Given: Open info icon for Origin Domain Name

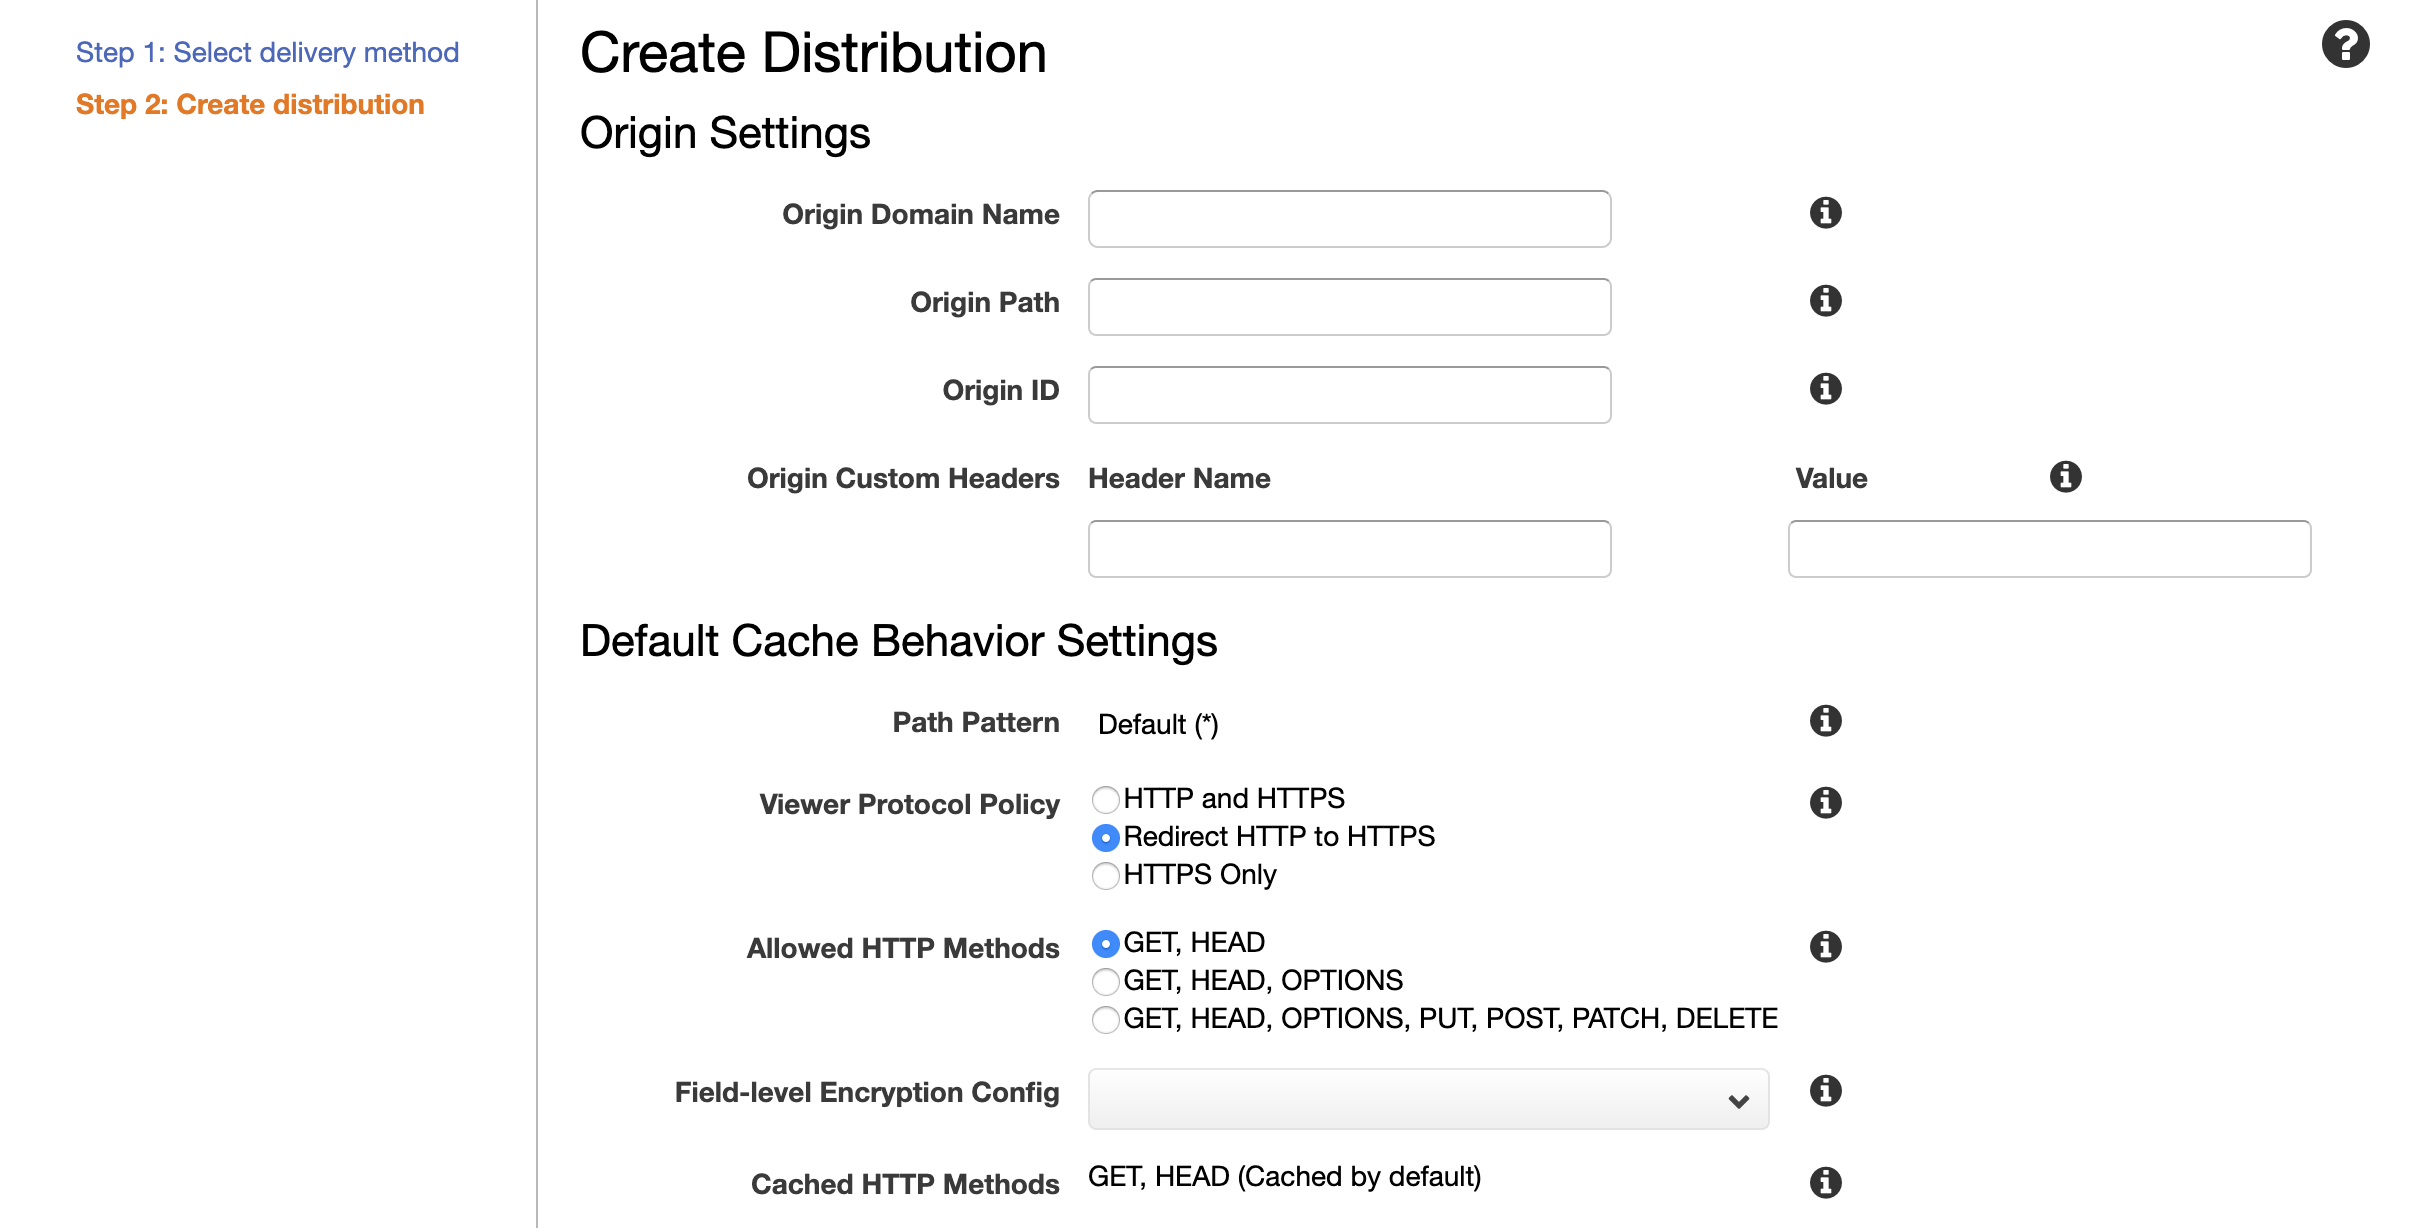Looking at the screenshot, I should [1825, 213].
